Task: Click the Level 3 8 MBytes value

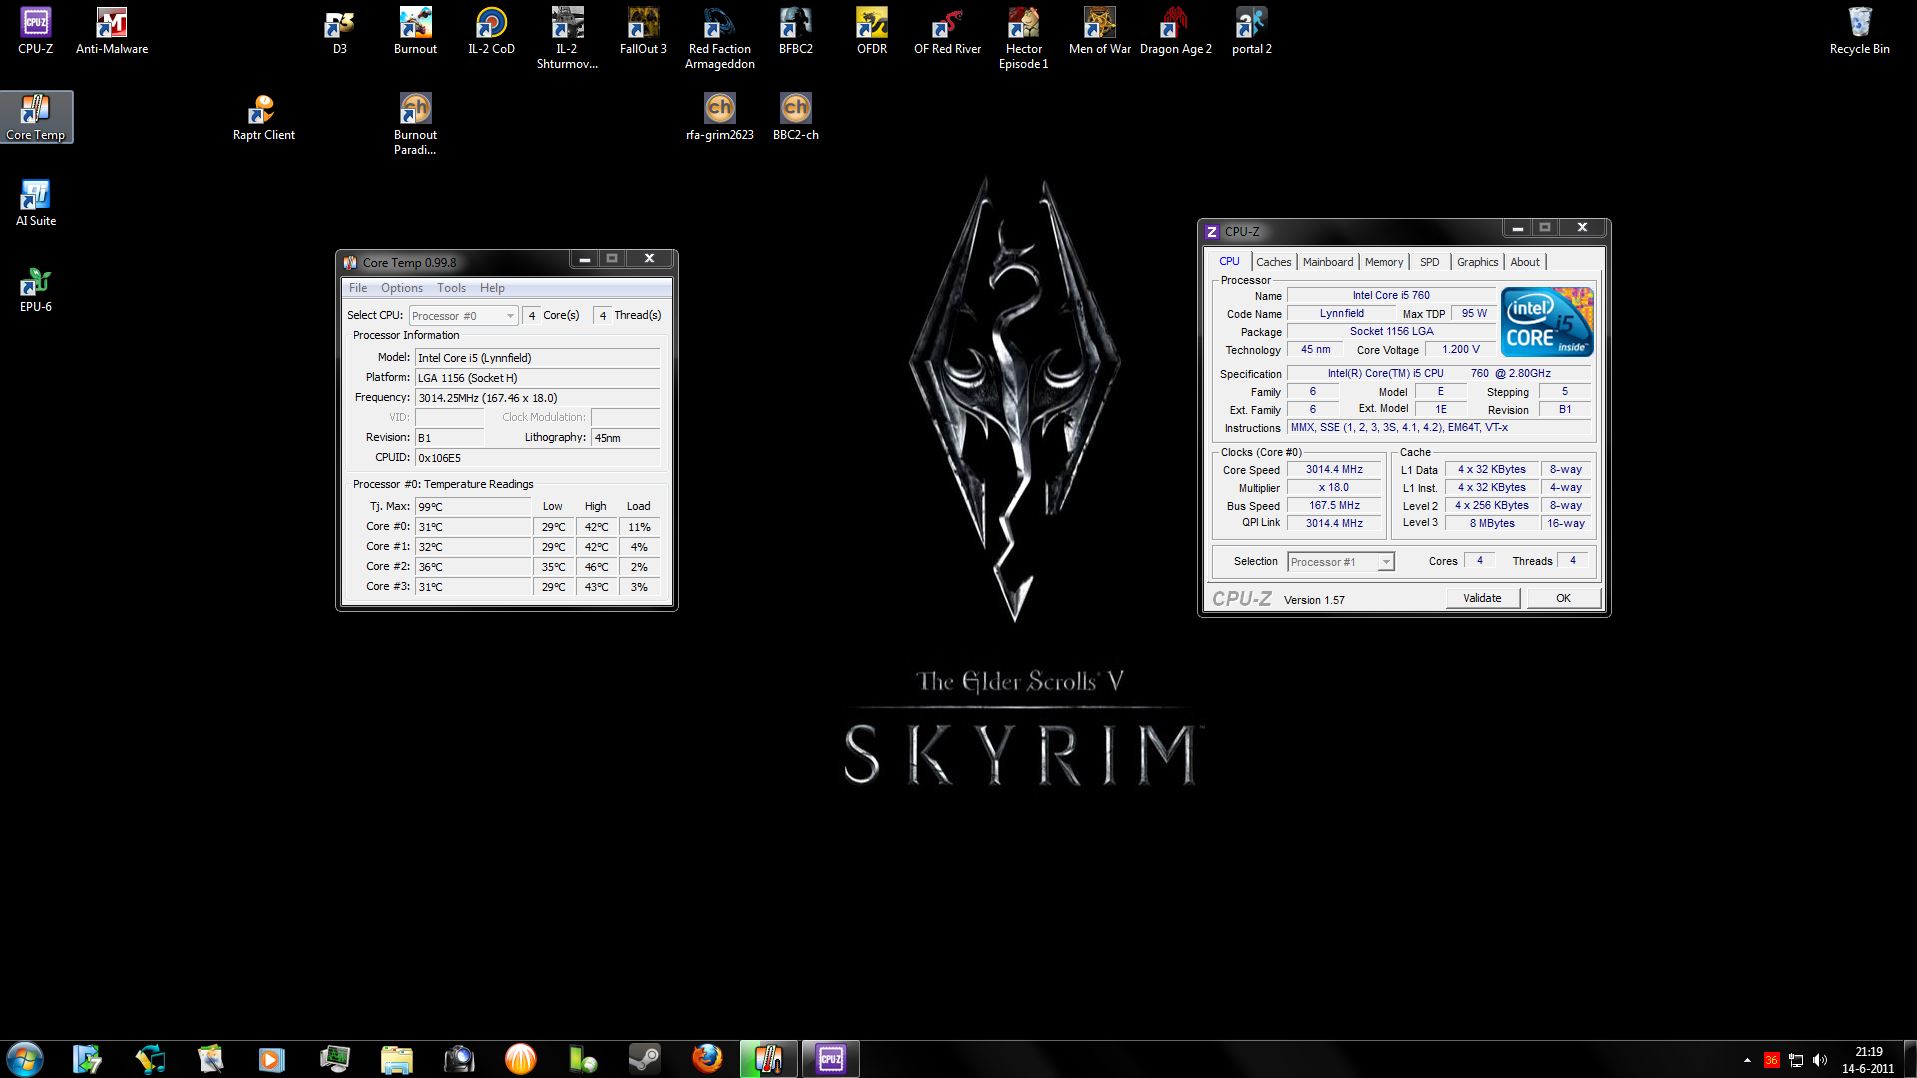Action: (x=1492, y=524)
